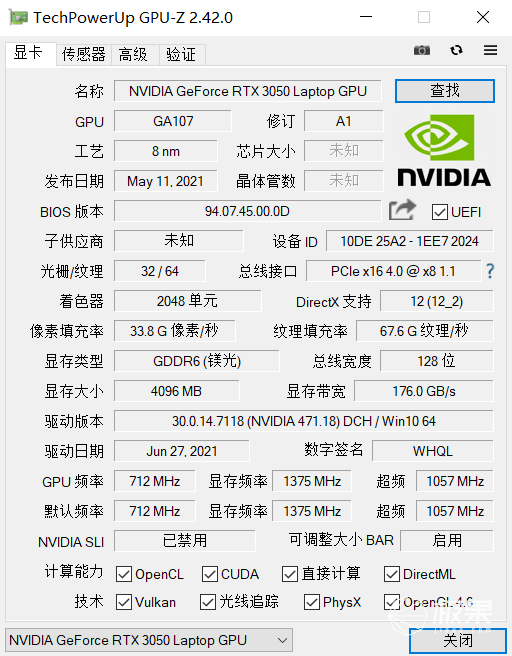Toggle the Vulkan checkbox

[124, 602]
